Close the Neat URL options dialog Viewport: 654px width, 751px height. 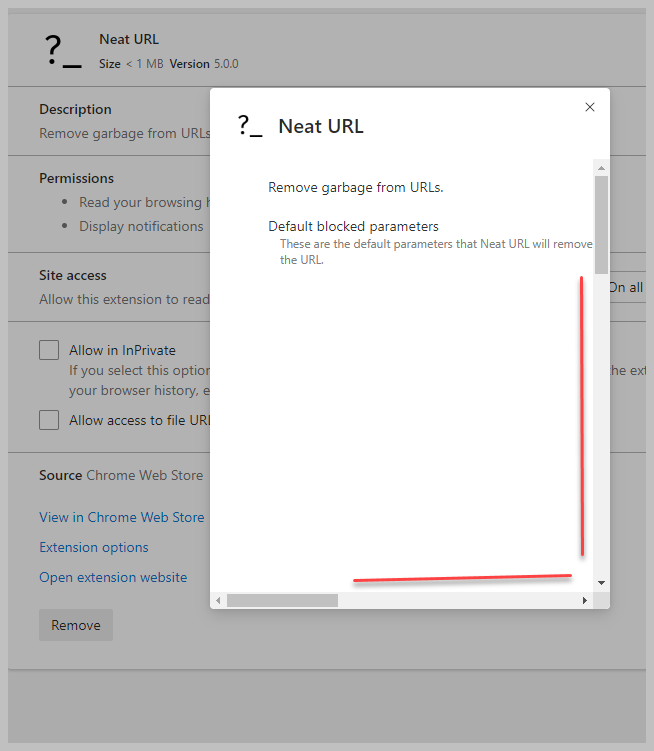coord(590,107)
